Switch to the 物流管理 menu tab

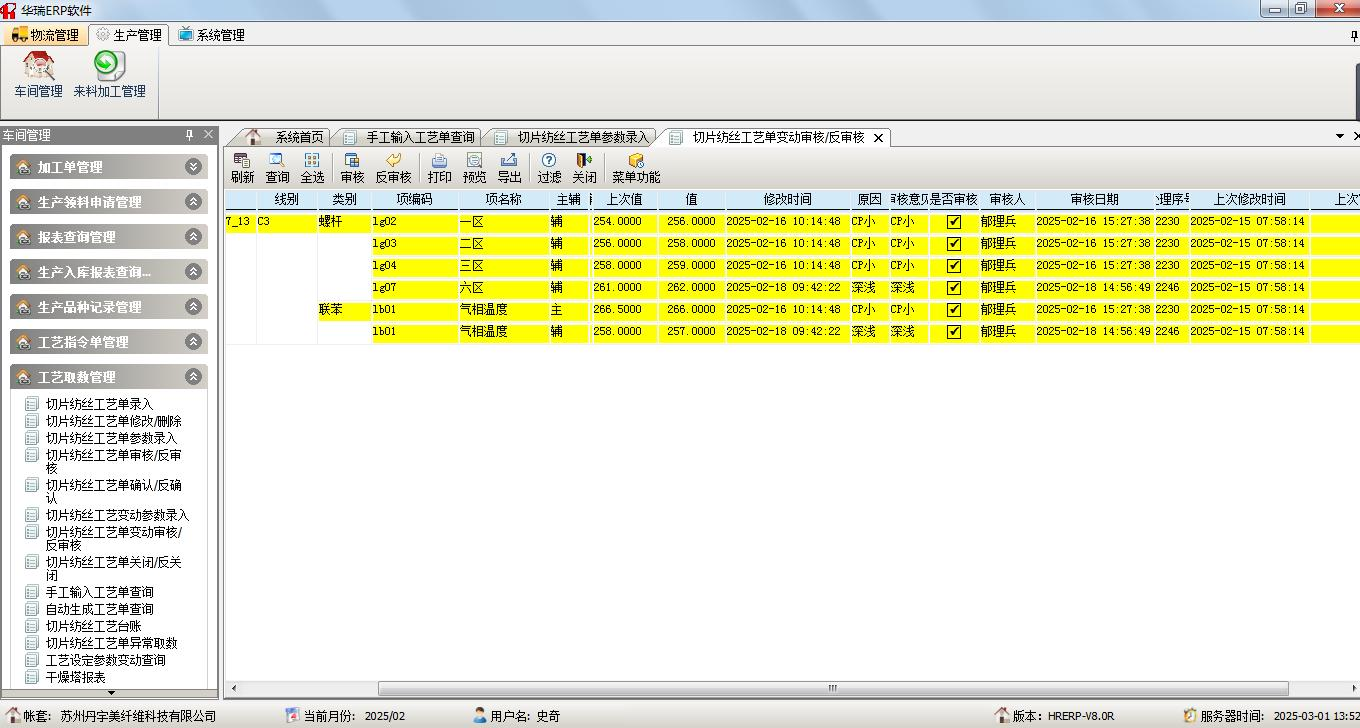(x=45, y=35)
